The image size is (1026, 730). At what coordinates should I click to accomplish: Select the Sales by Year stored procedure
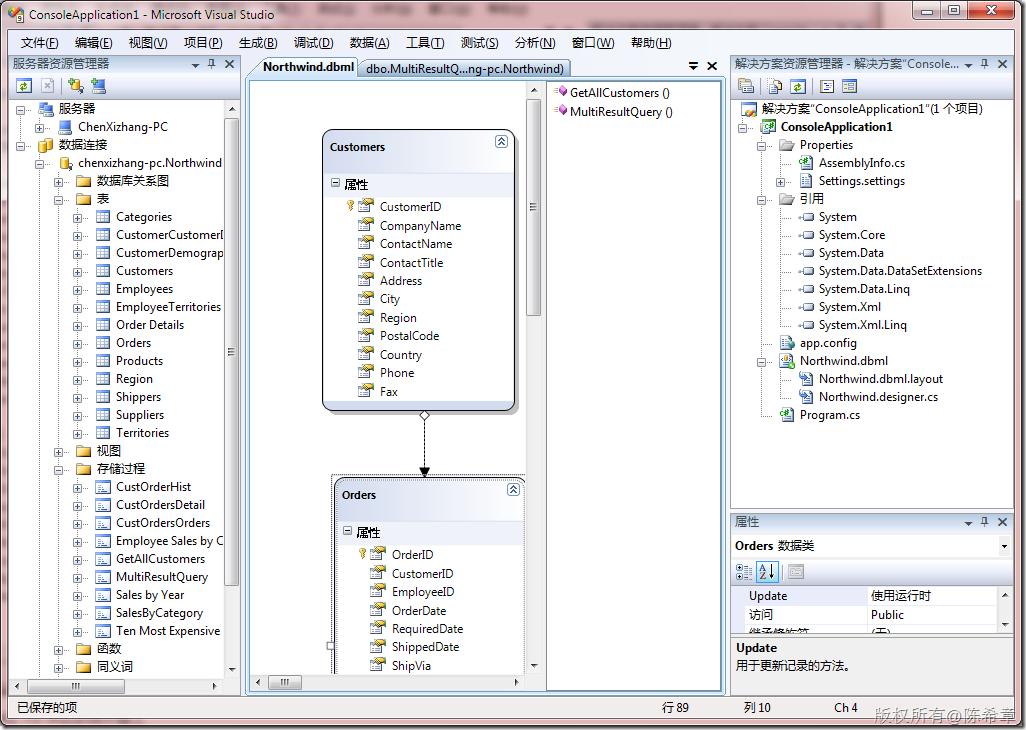(x=150, y=595)
